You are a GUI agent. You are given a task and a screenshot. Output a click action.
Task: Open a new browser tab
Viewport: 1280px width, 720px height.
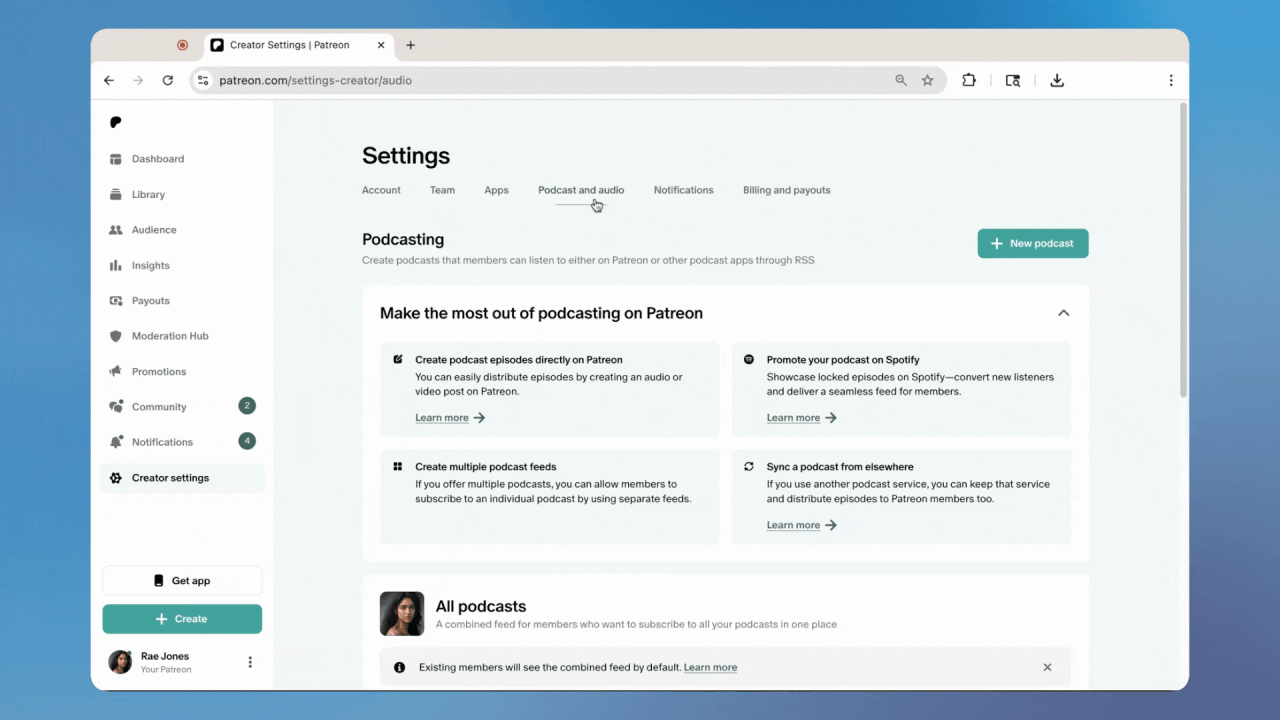pos(410,45)
